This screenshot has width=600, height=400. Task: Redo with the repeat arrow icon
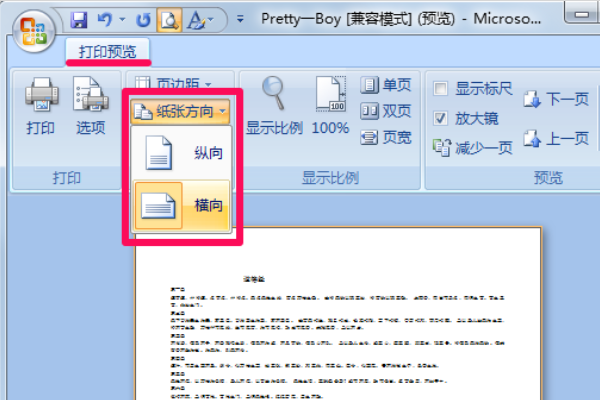pos(143,20)
